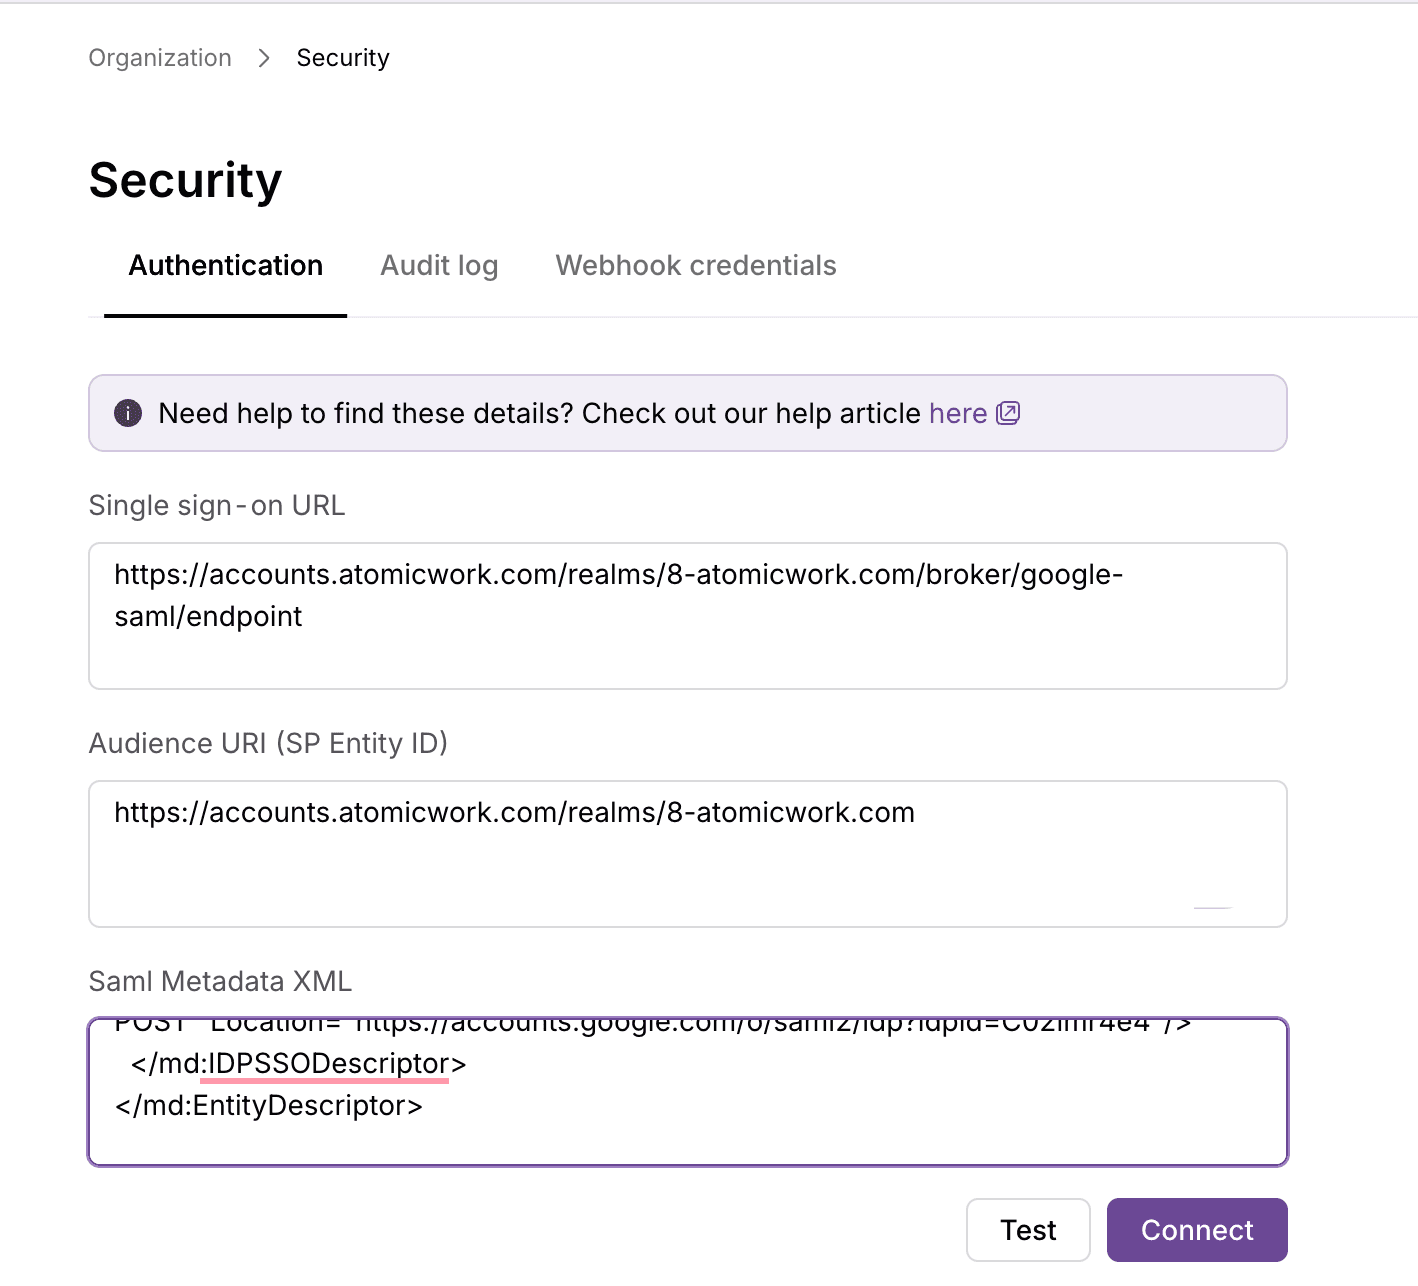Switch to the Authentication tab

click(x=226, y=266)
